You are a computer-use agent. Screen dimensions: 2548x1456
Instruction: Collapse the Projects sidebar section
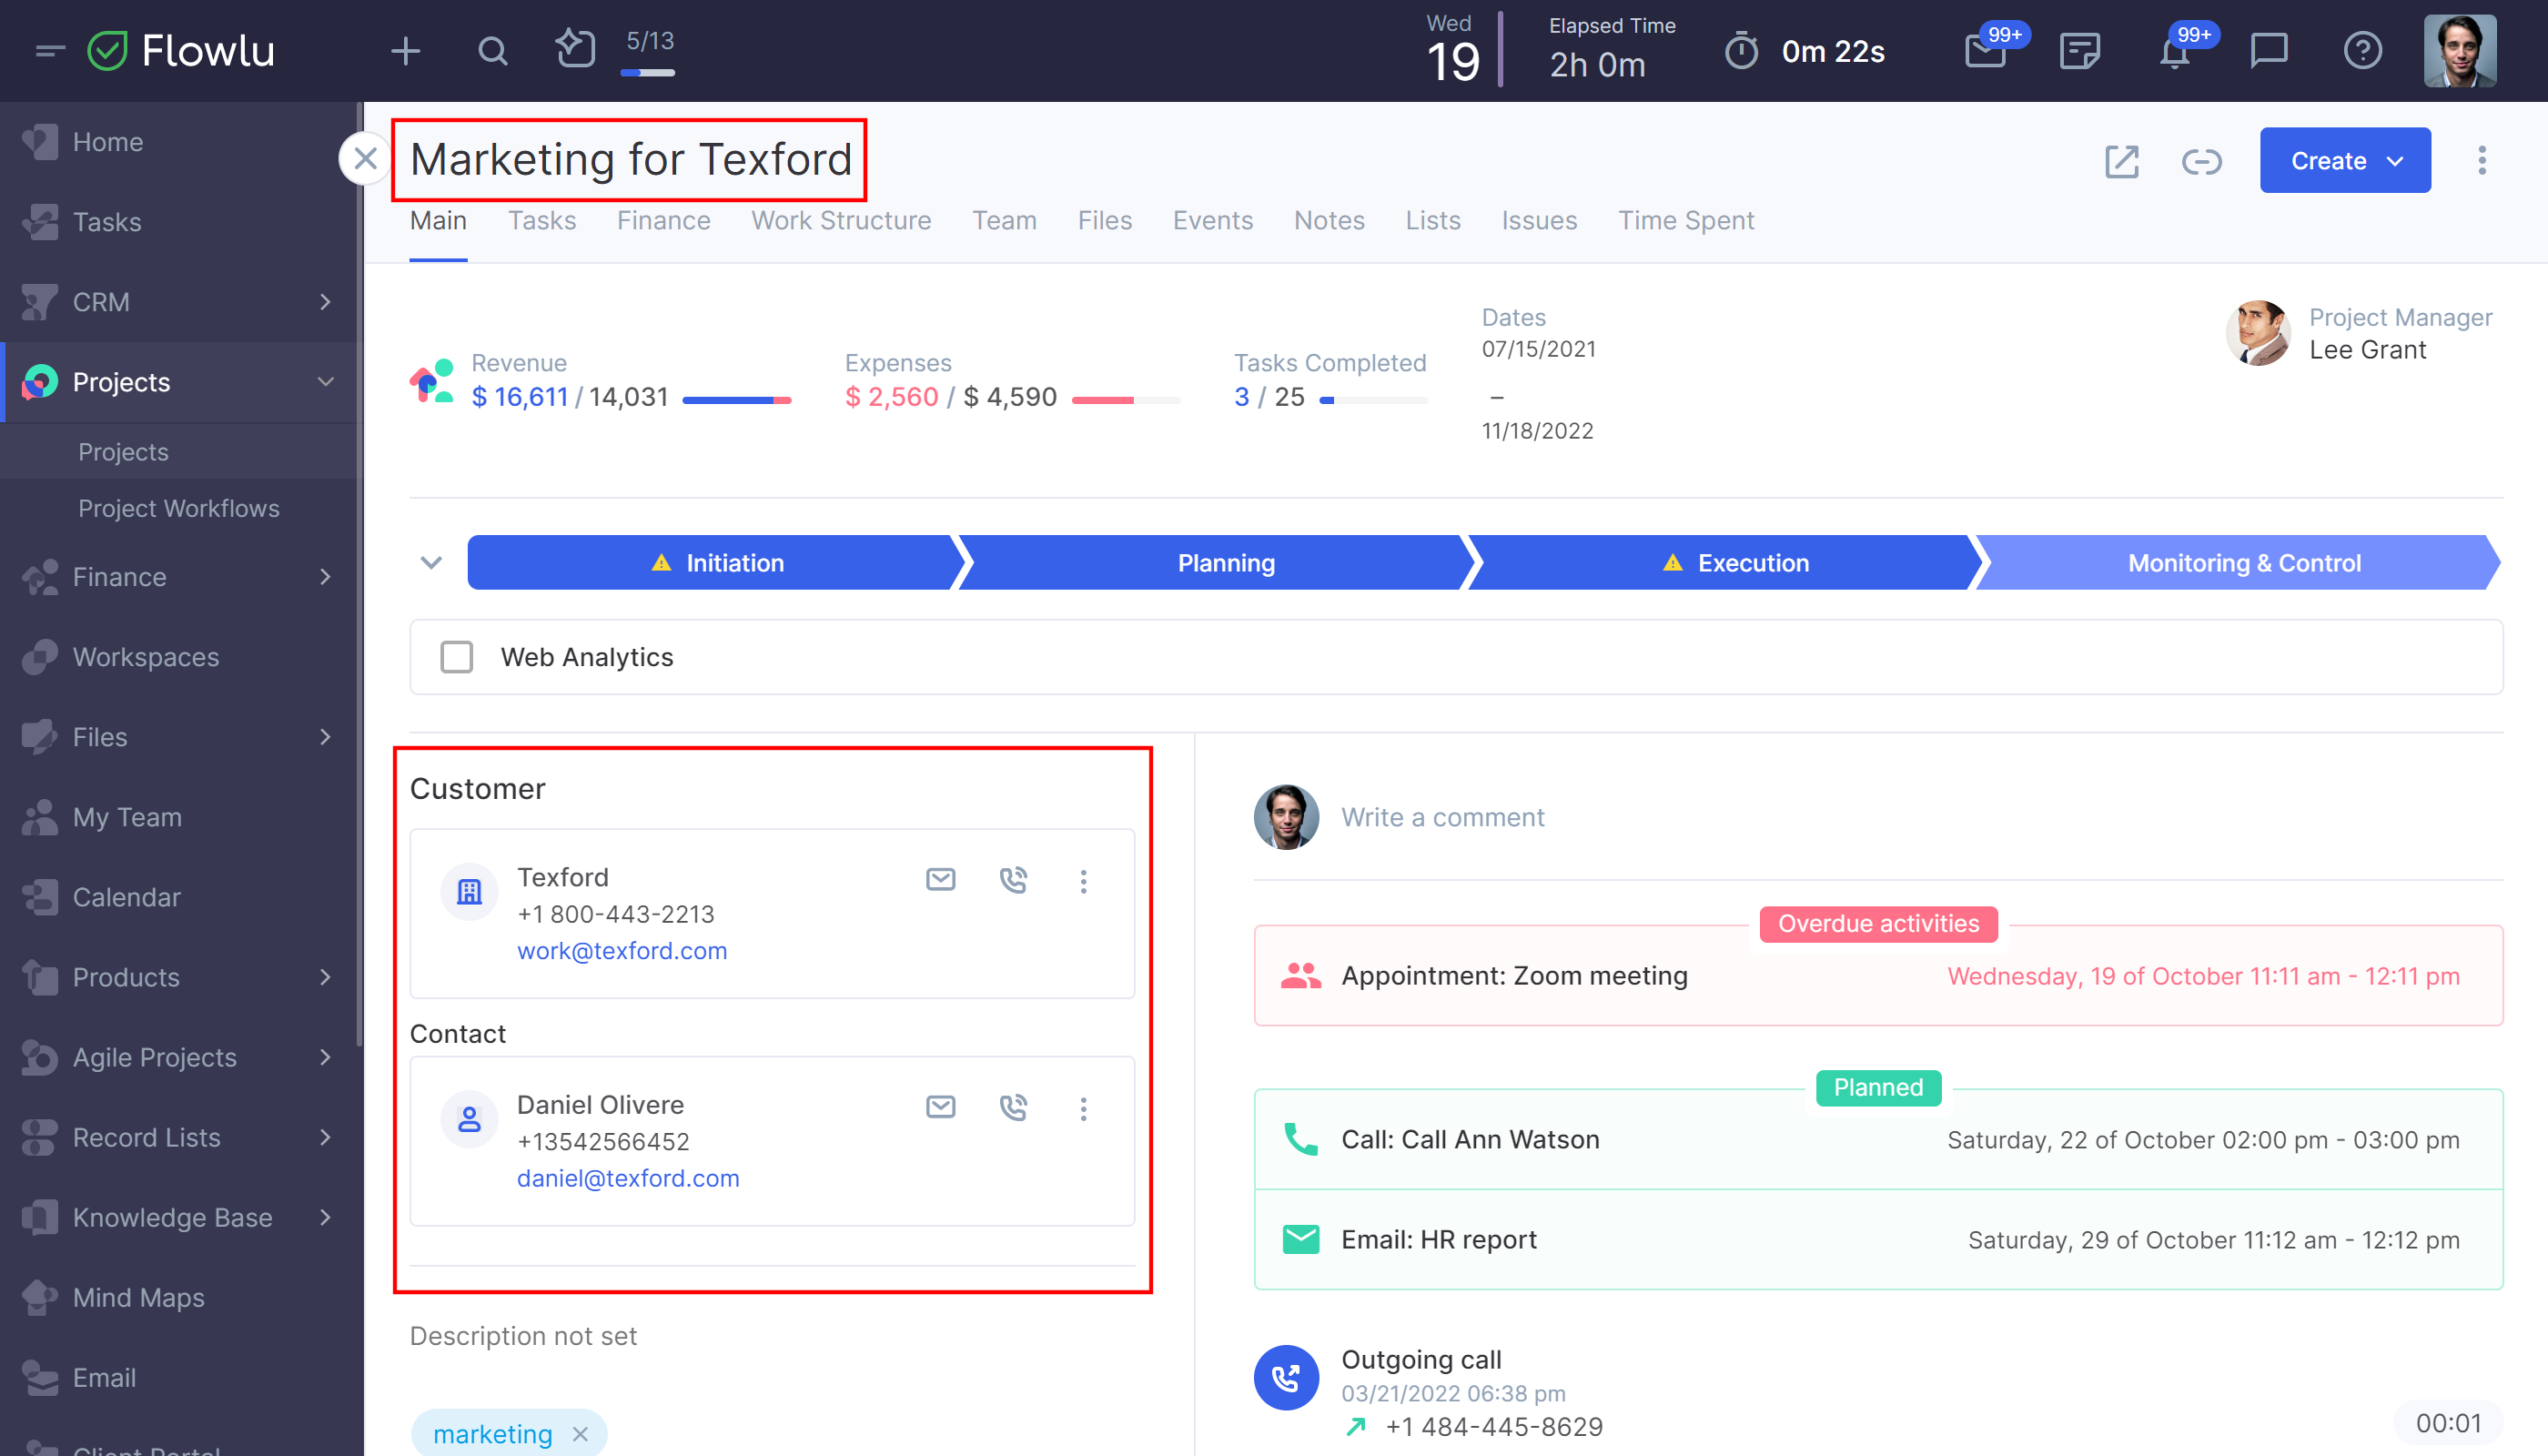coord(325,381)
